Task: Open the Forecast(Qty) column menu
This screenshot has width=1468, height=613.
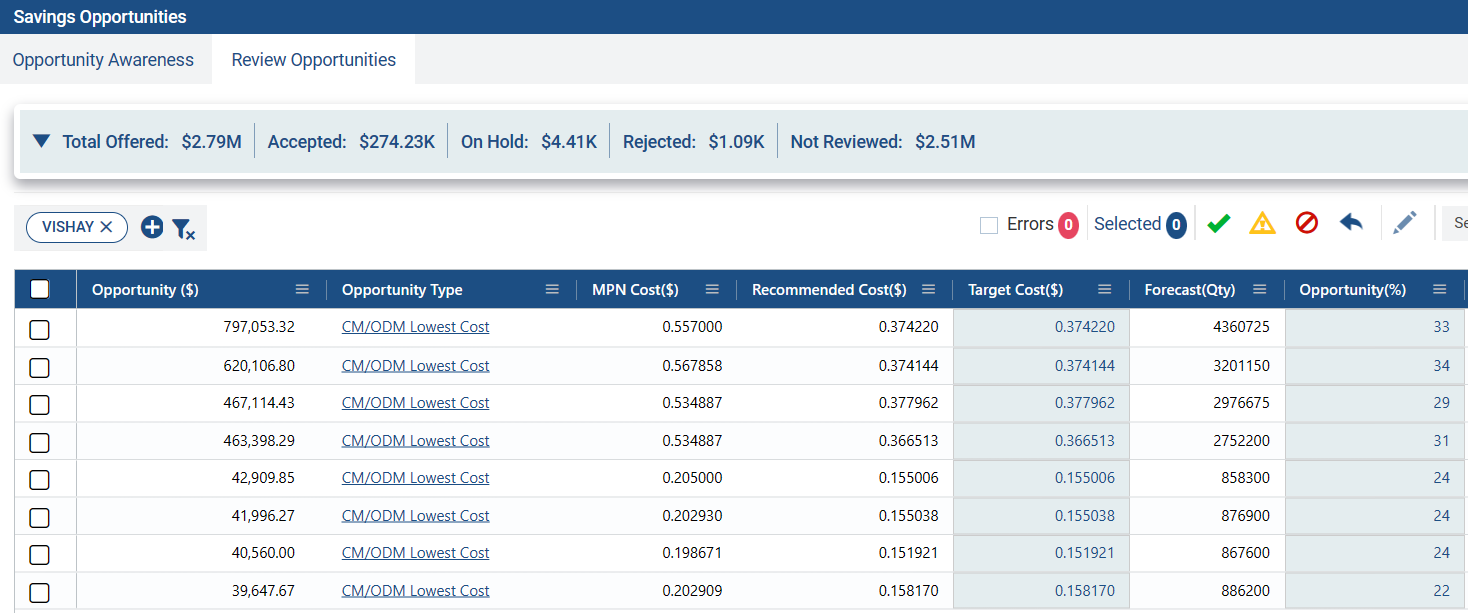Action: coord(1260,290)
